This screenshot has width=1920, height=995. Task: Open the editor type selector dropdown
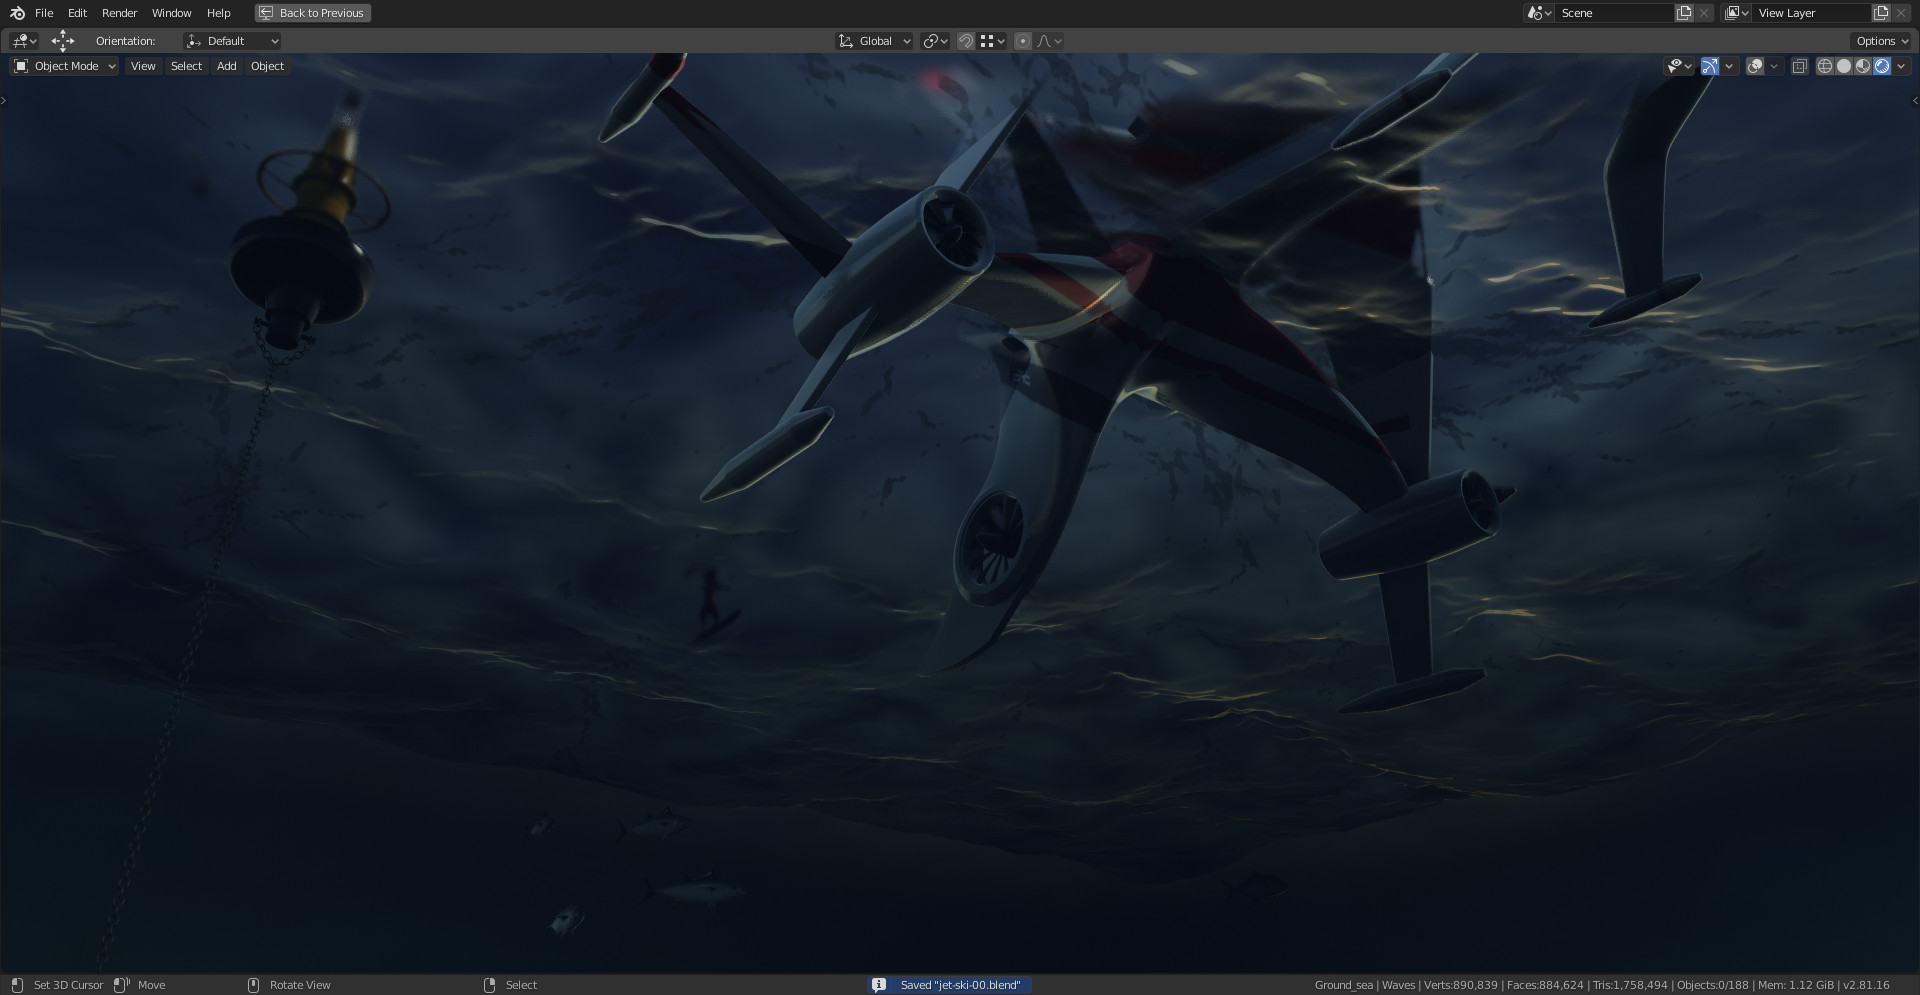[24, 41]
